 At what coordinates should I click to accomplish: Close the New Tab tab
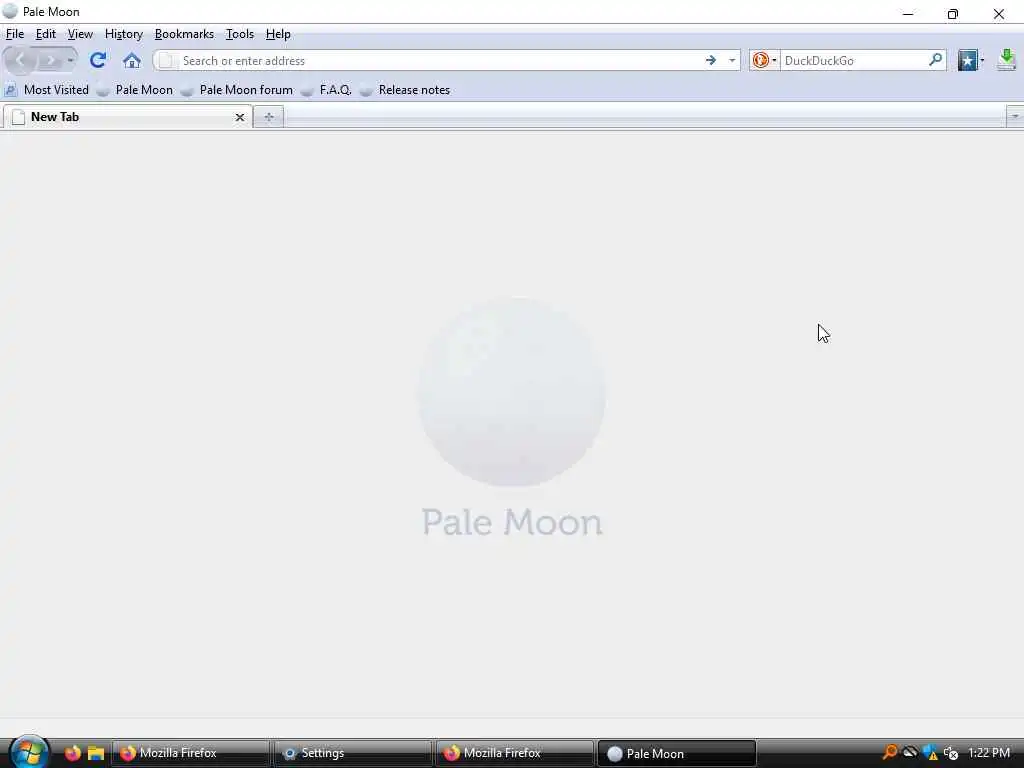coord(240,118)
